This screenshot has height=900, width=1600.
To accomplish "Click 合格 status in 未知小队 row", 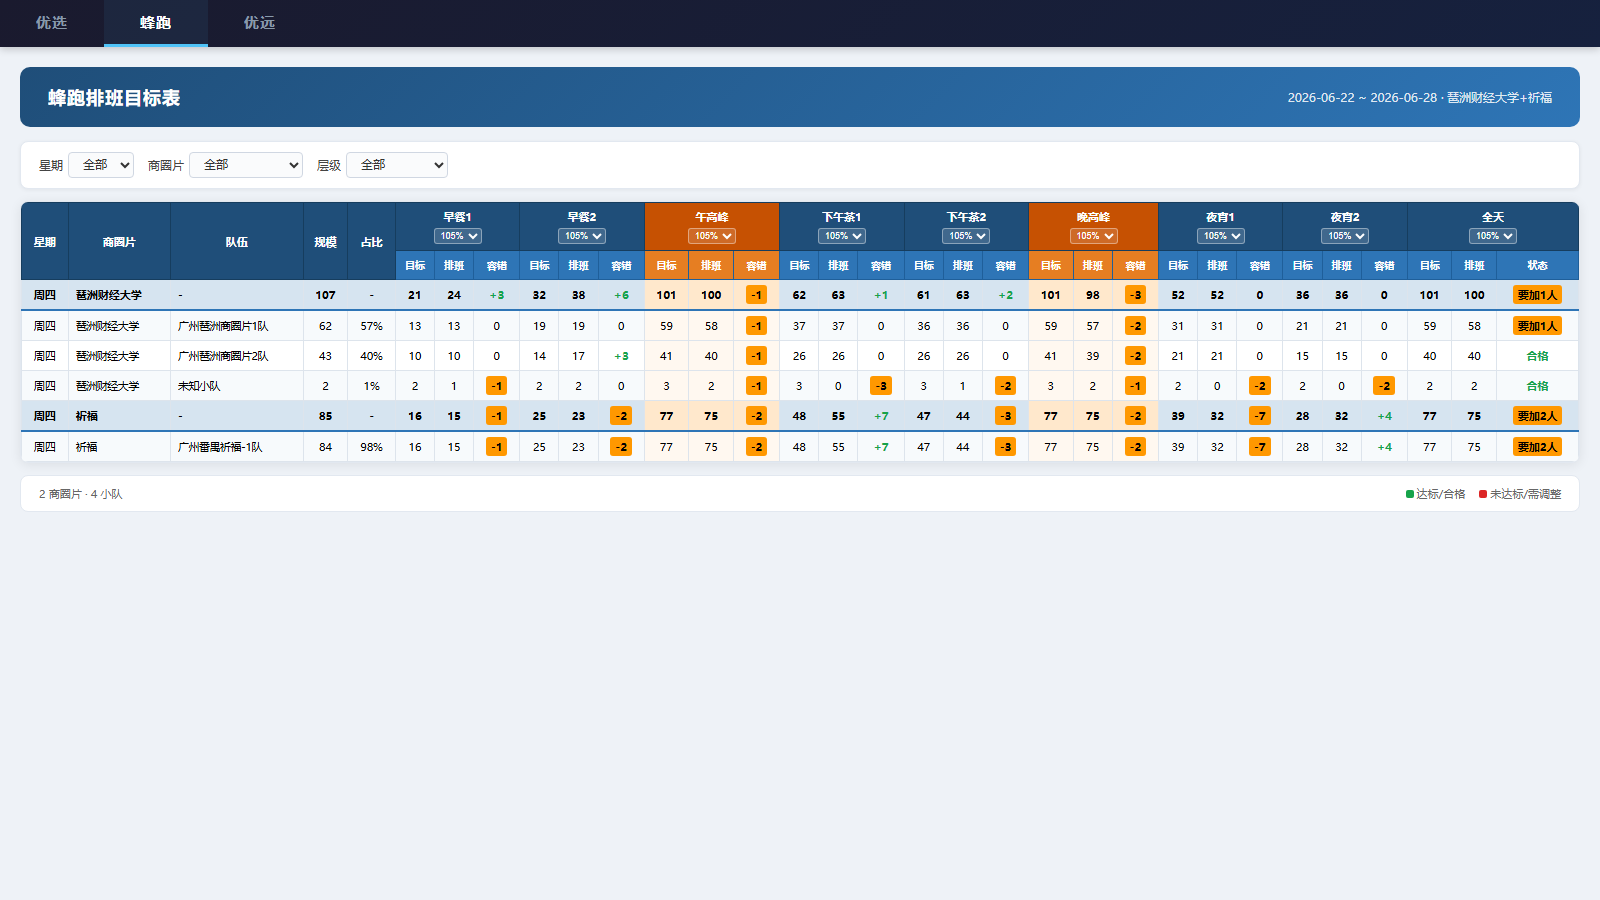I will [x=1537, y=386].
